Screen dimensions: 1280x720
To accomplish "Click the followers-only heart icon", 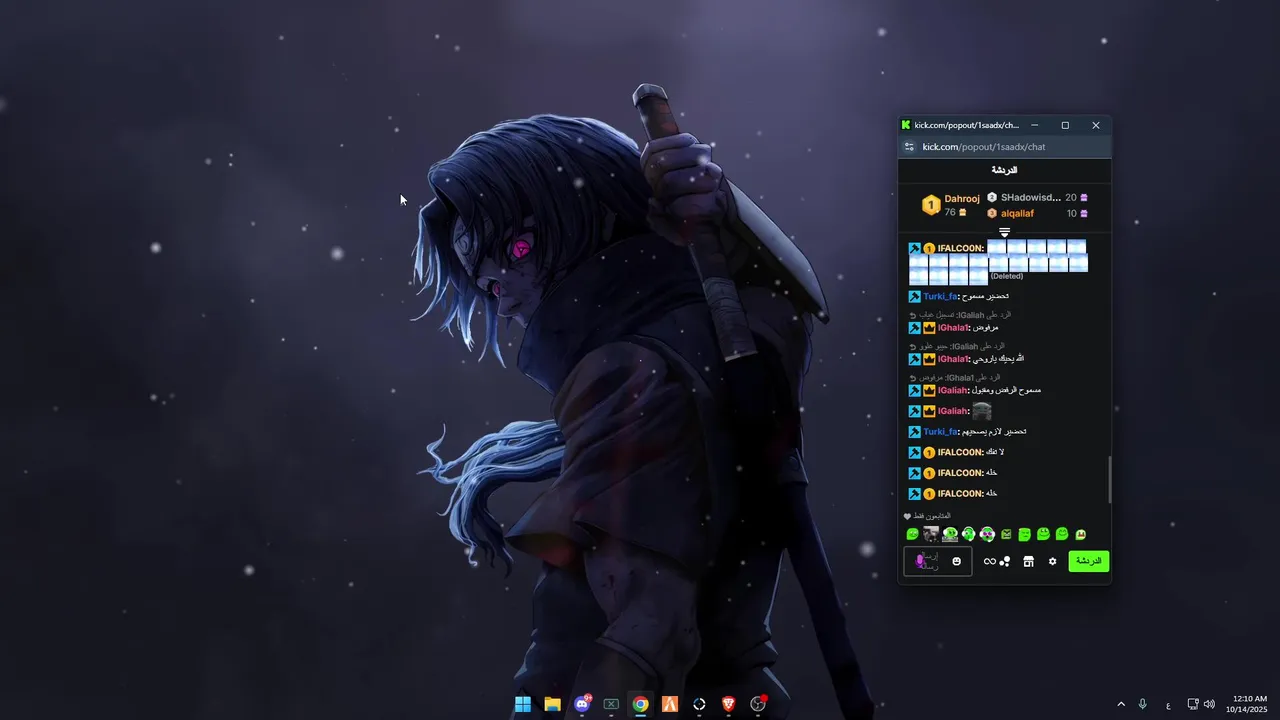I will click(x=907, y=516).
